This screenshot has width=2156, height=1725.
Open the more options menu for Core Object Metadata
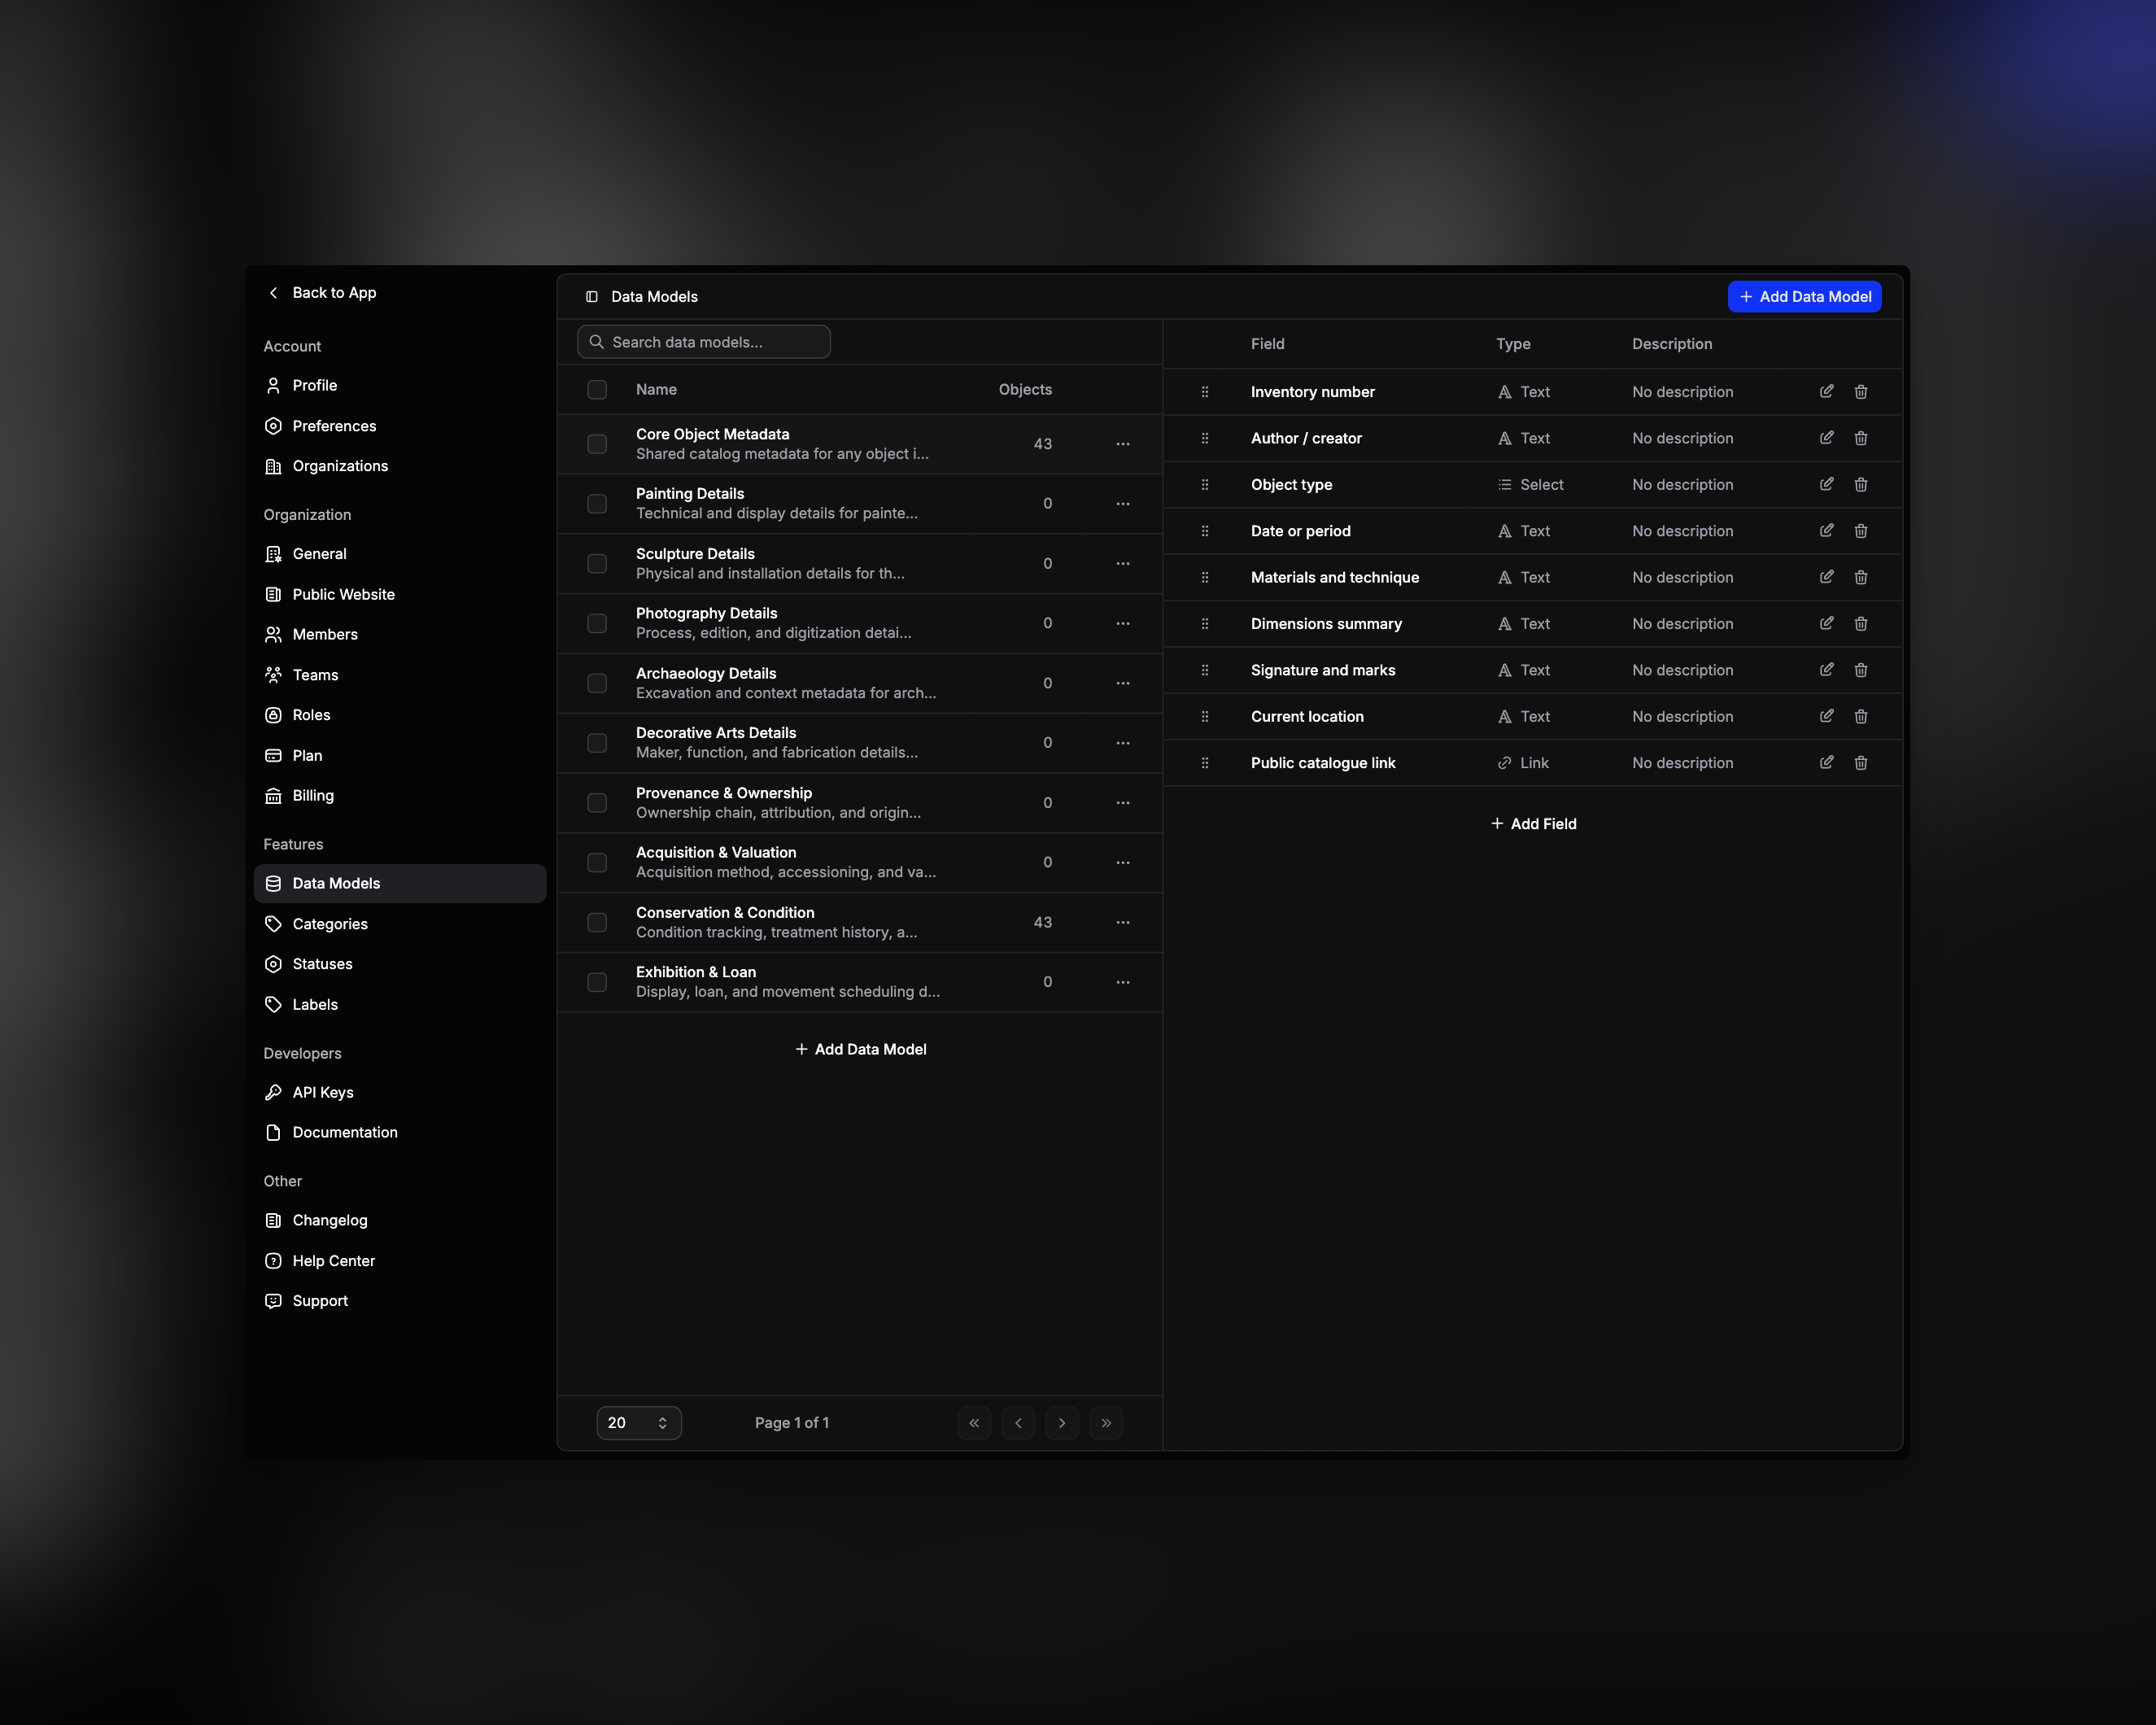[1122, 443]
